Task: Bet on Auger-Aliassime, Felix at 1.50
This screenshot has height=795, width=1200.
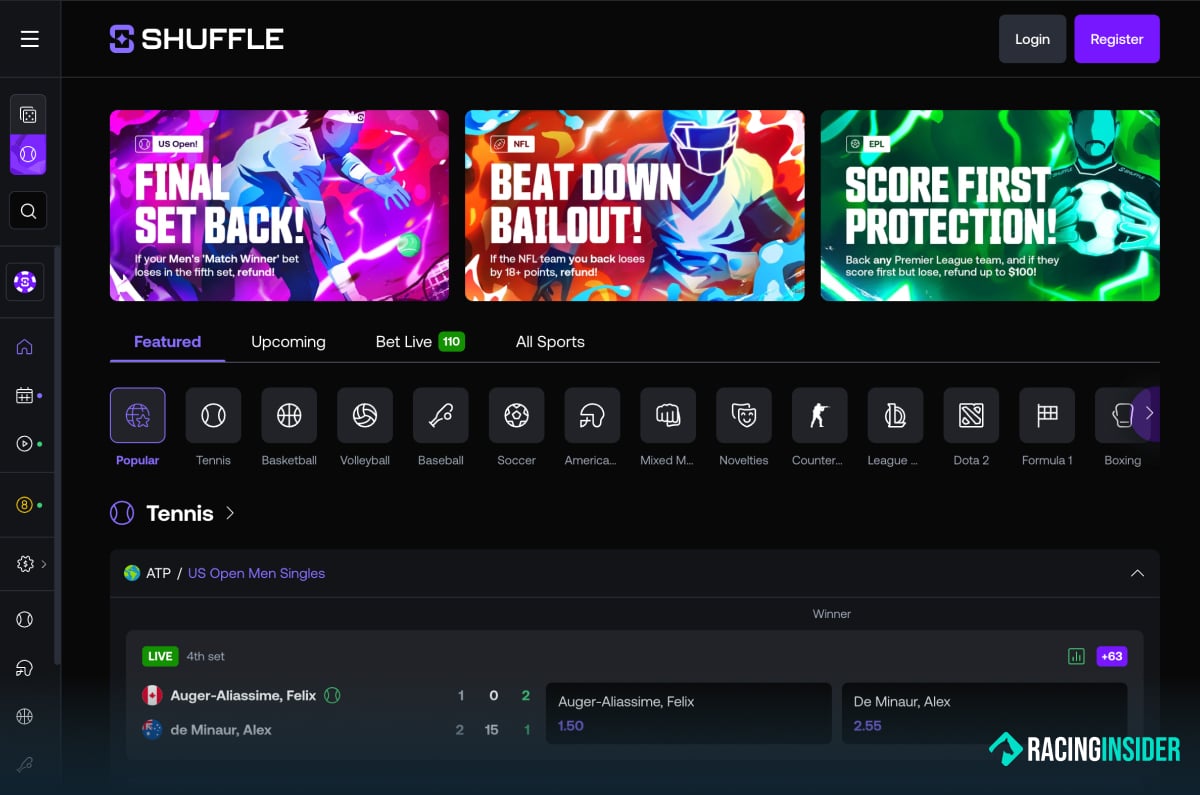Action: [x=689, y=713]
